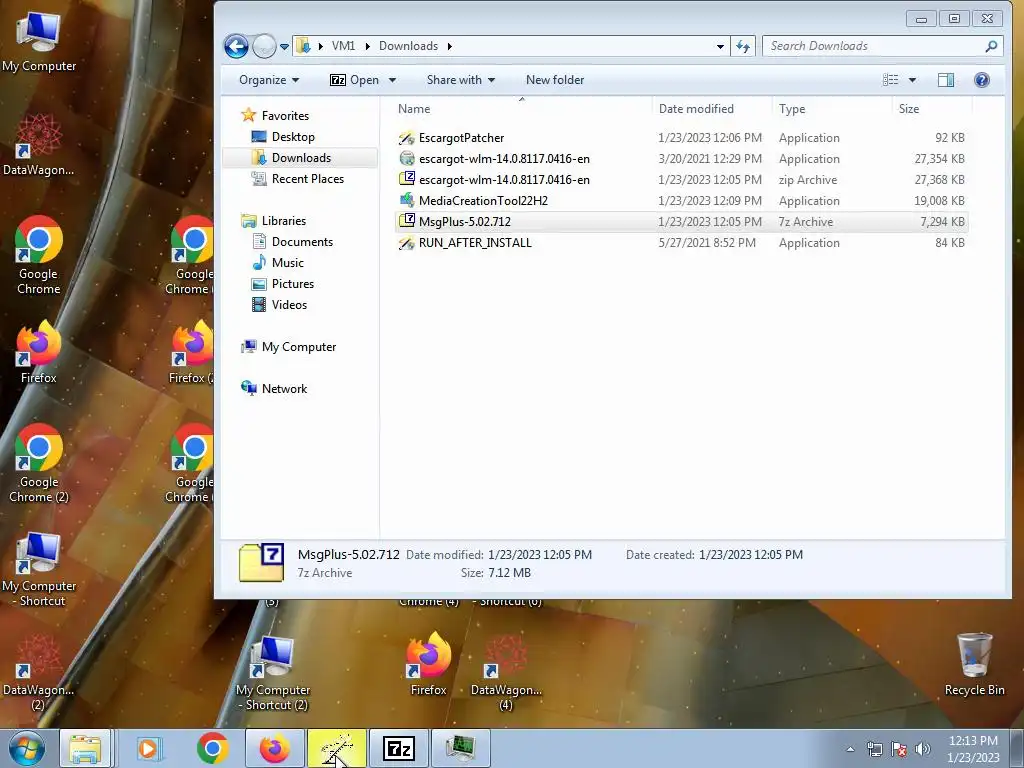Select the MediaCreationTool22H2 file icon
The height and width of the screenshot is (768, 1024).
pyautogui.click(x=407, y=200)
